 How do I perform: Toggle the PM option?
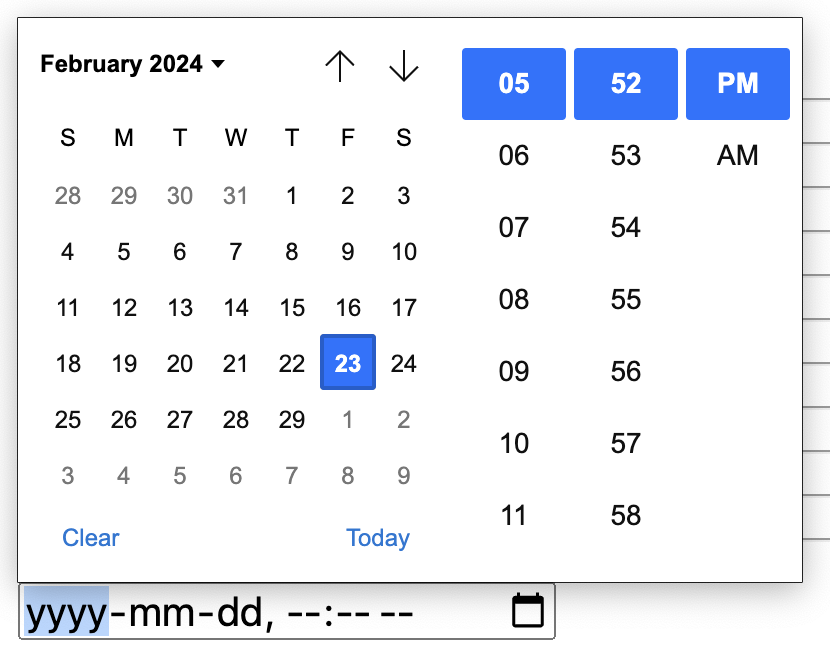[737, 84]
